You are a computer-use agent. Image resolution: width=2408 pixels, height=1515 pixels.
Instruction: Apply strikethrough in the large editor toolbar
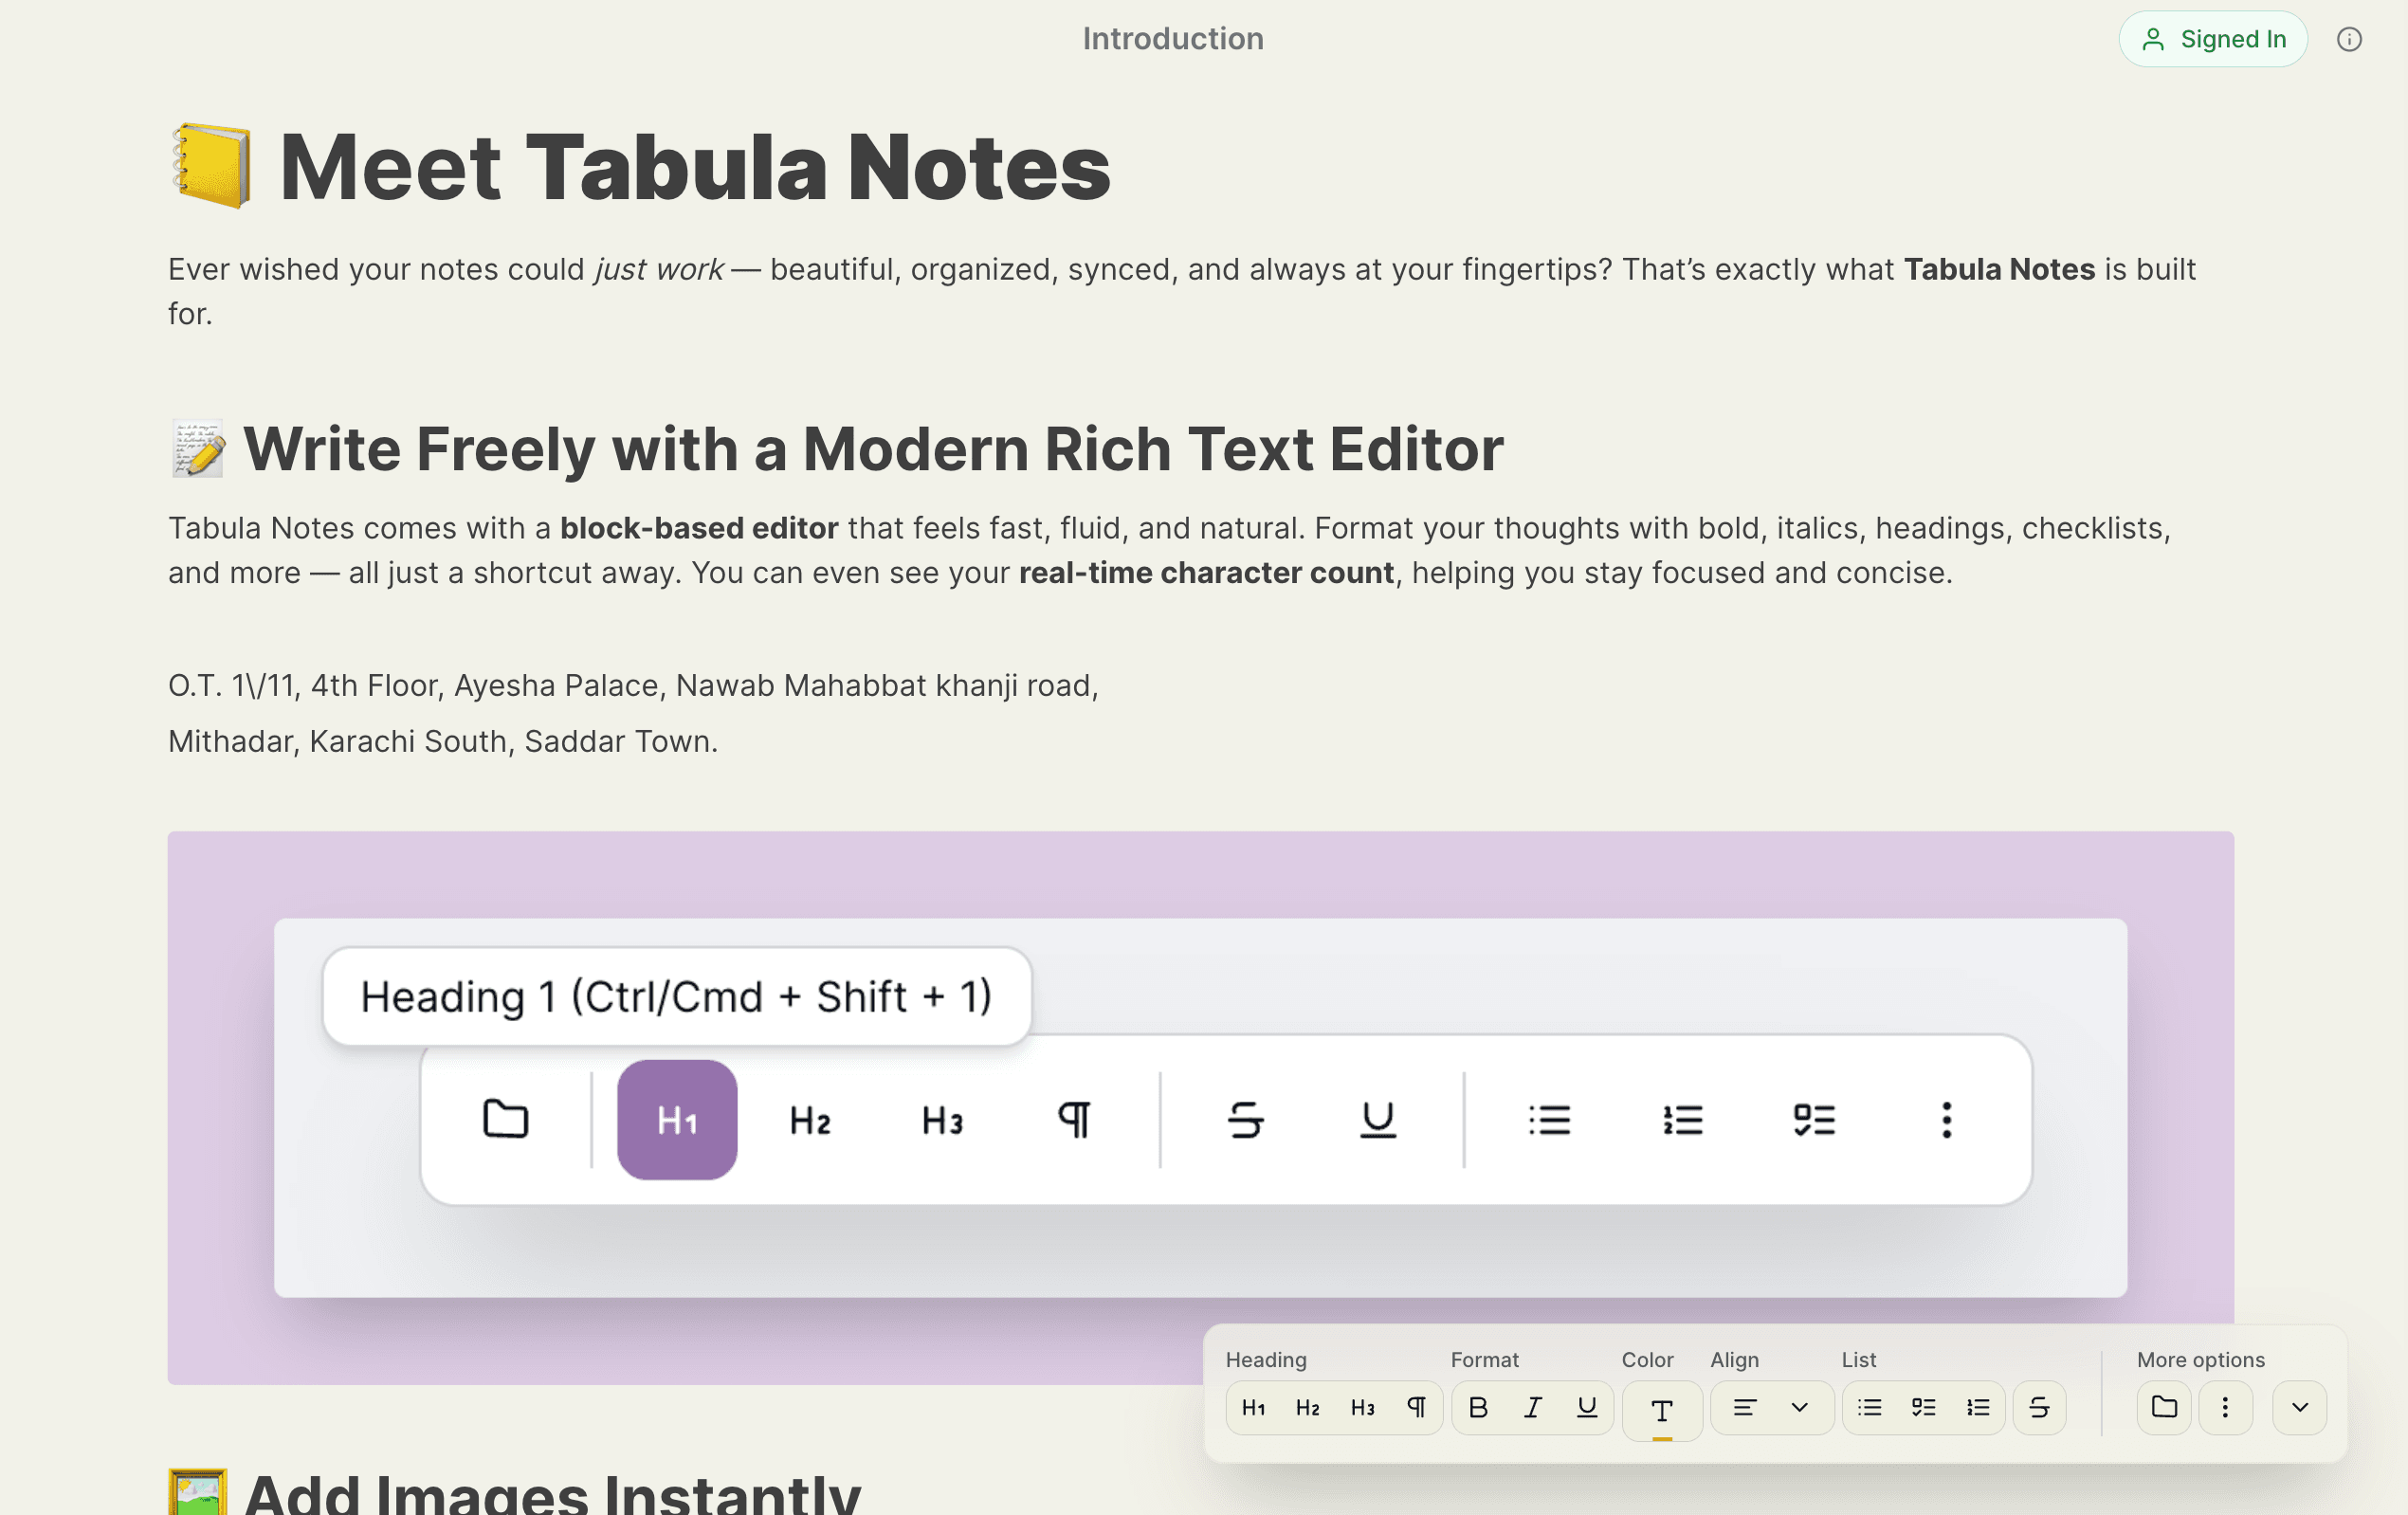point(1245,1120)
